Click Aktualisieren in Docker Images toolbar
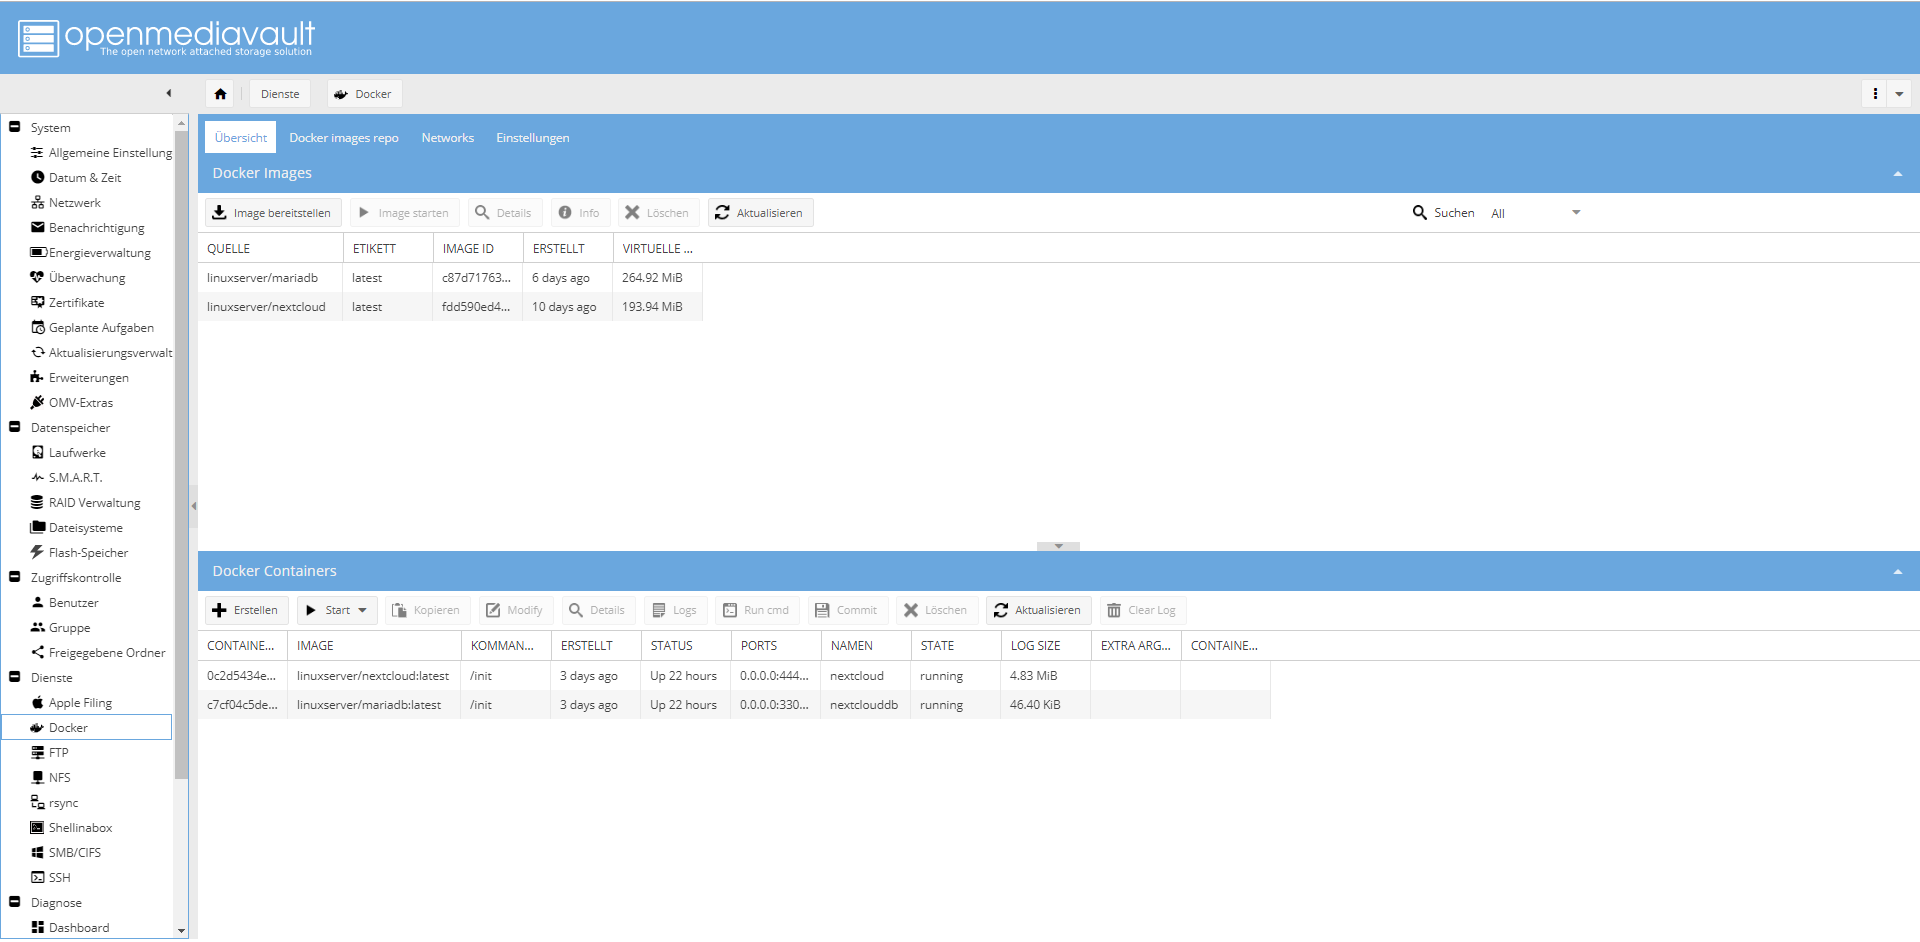This screenshot has width=1920, height=942. click(761, 213)
